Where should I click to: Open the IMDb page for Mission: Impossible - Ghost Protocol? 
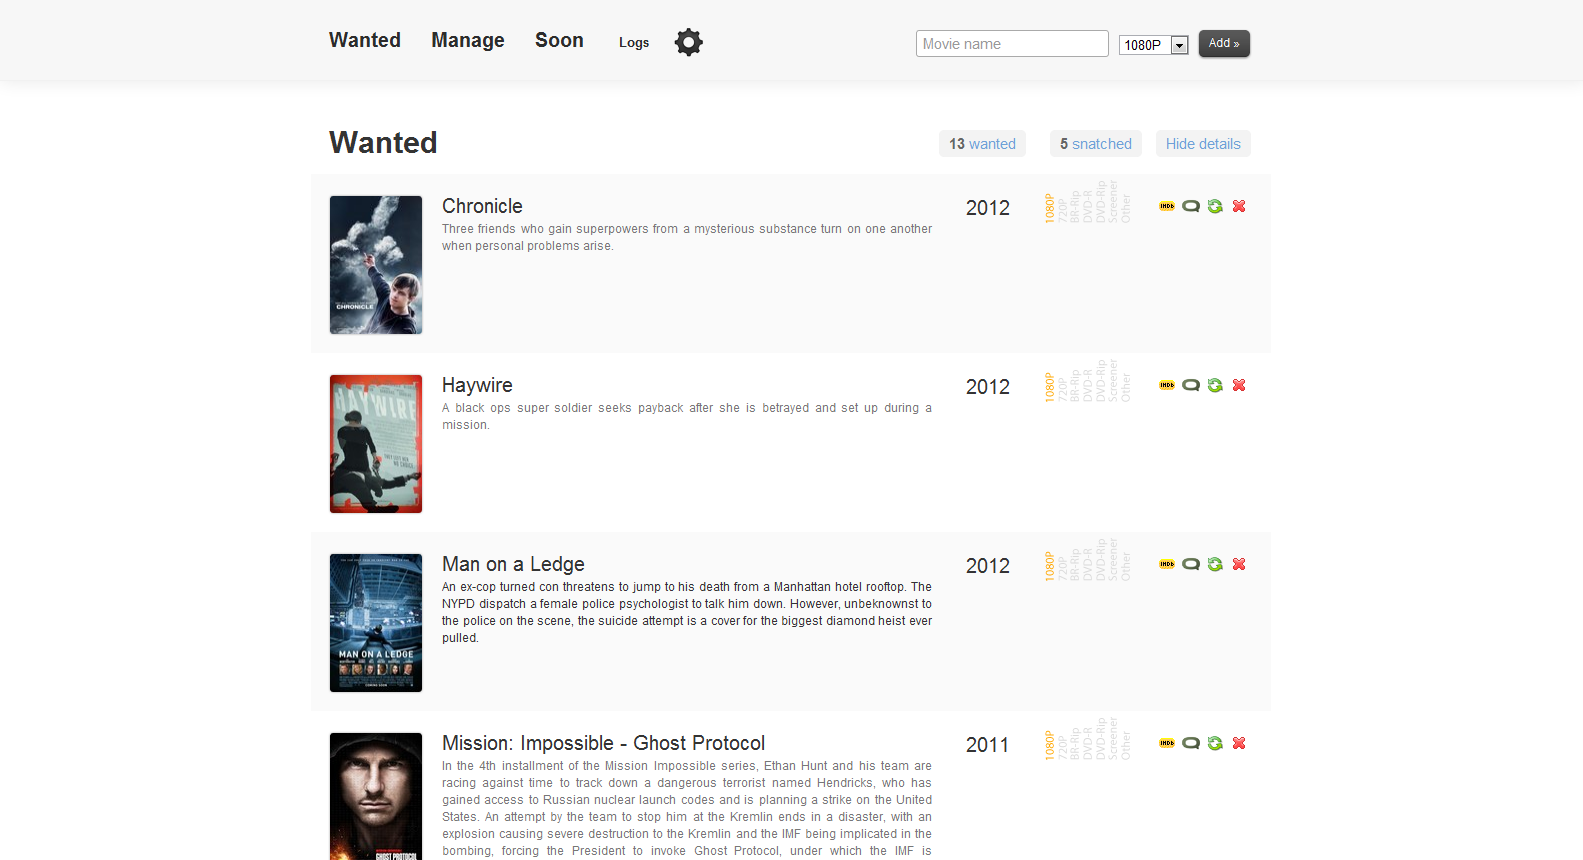click(1167, 743)
